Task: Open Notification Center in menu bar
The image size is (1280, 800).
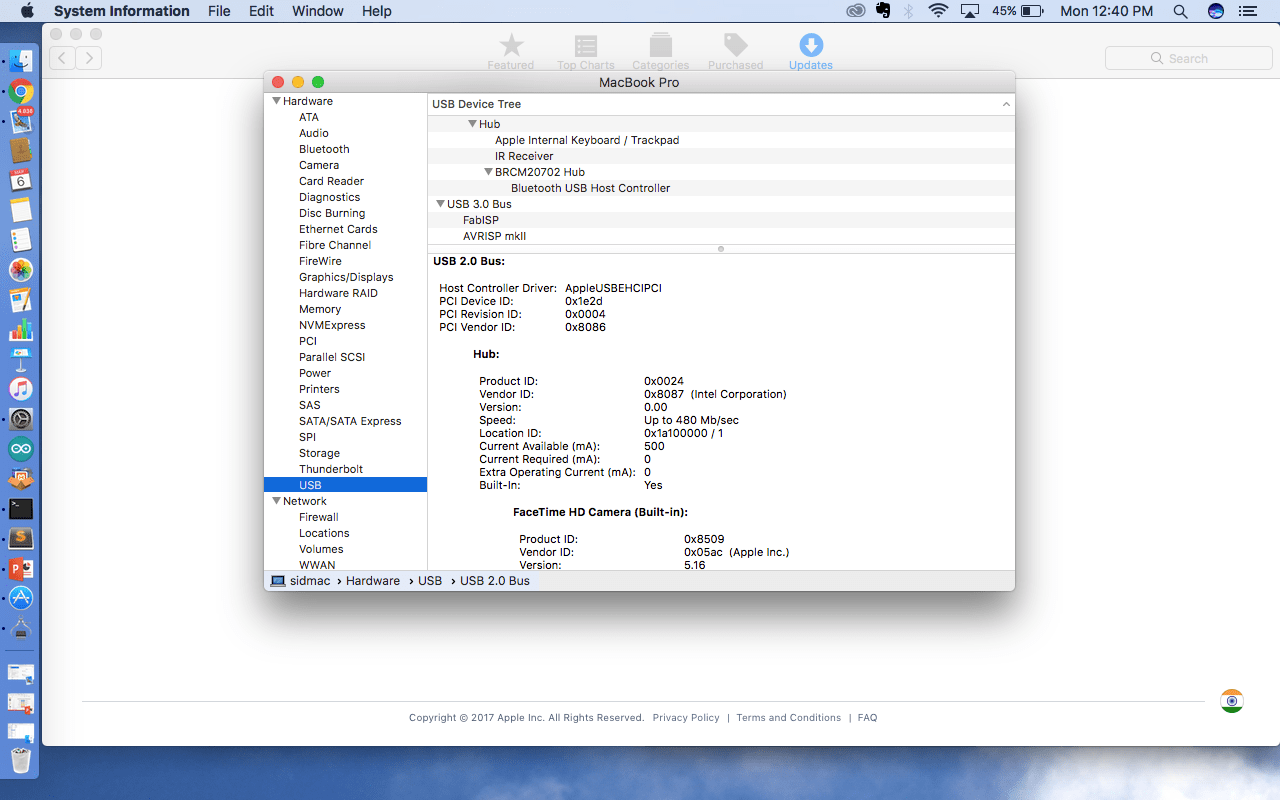Action: (1250, 11)
